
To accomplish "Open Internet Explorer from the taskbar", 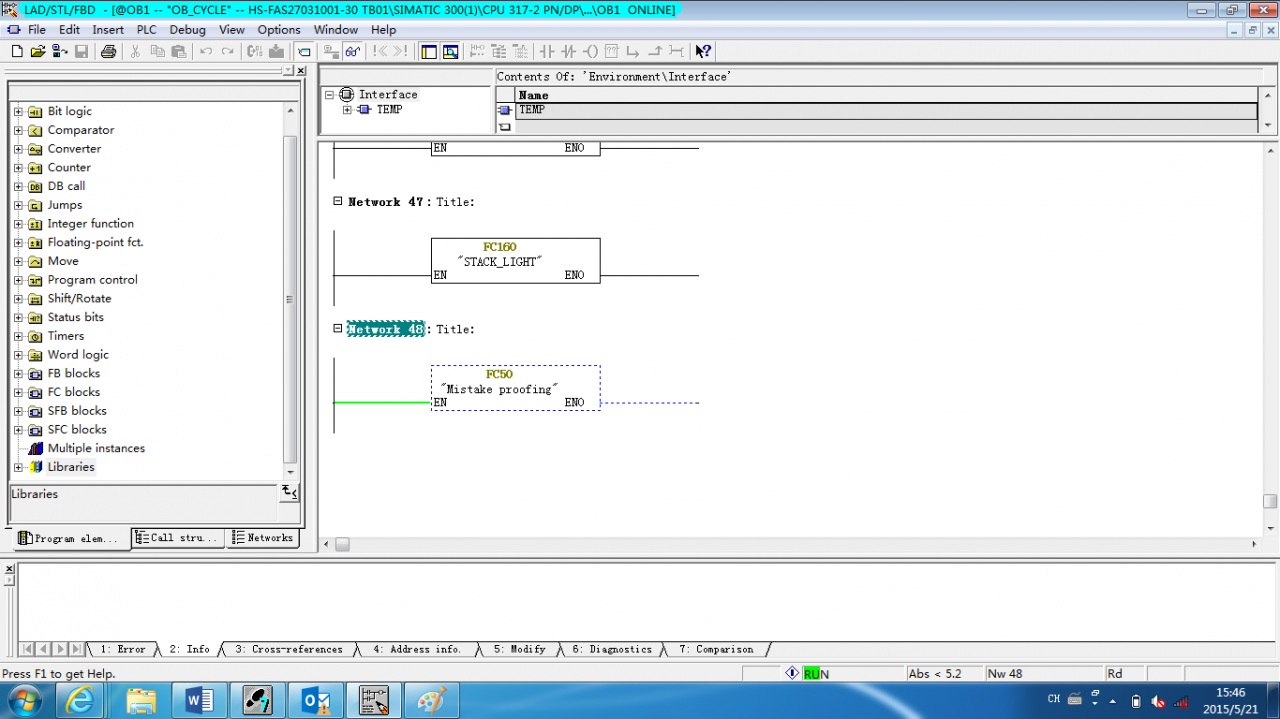I will [79, 700].
